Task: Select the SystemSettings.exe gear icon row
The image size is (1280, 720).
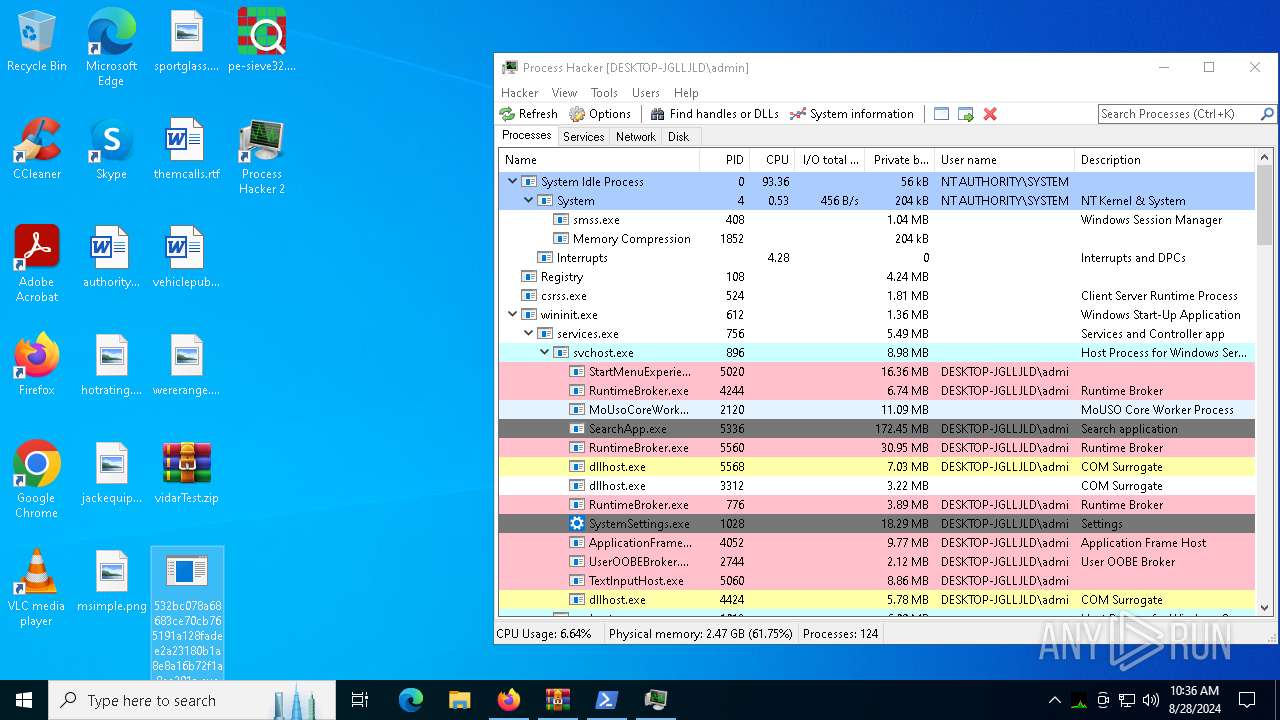Action: click(x=876, y=523)
